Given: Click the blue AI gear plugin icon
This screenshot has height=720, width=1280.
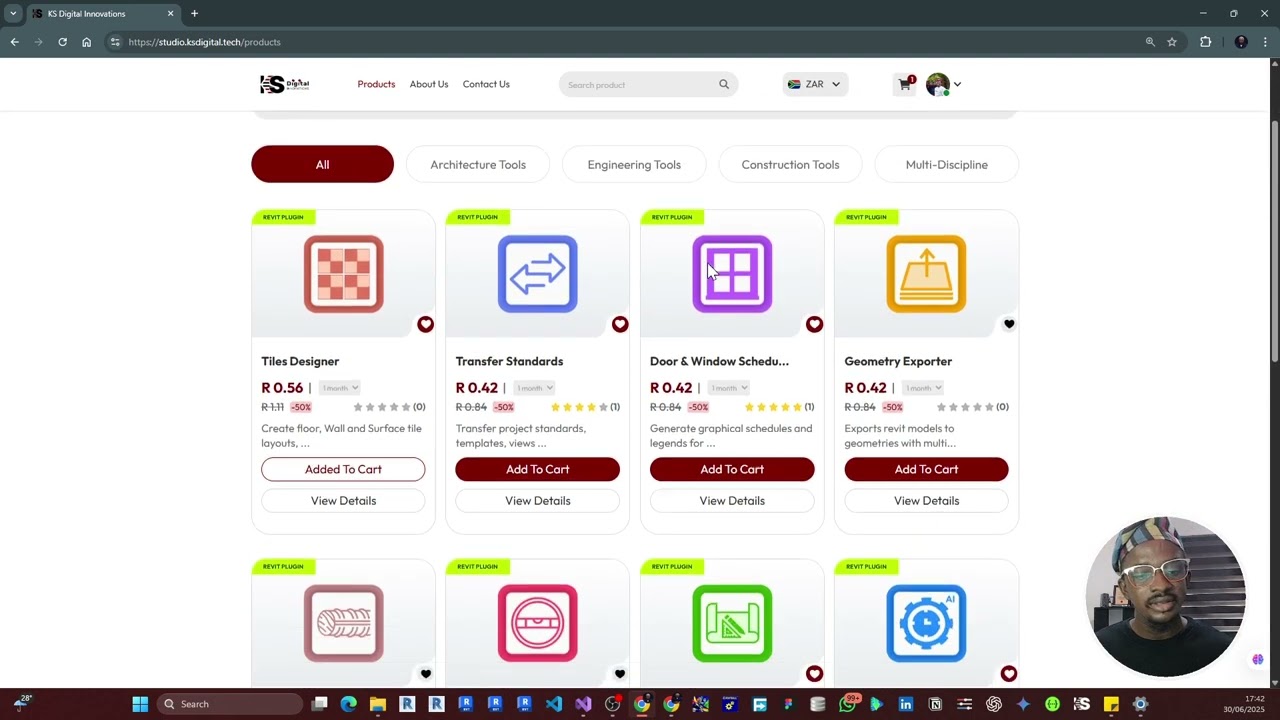Looking at the screenshot, I should pos(926,623).
